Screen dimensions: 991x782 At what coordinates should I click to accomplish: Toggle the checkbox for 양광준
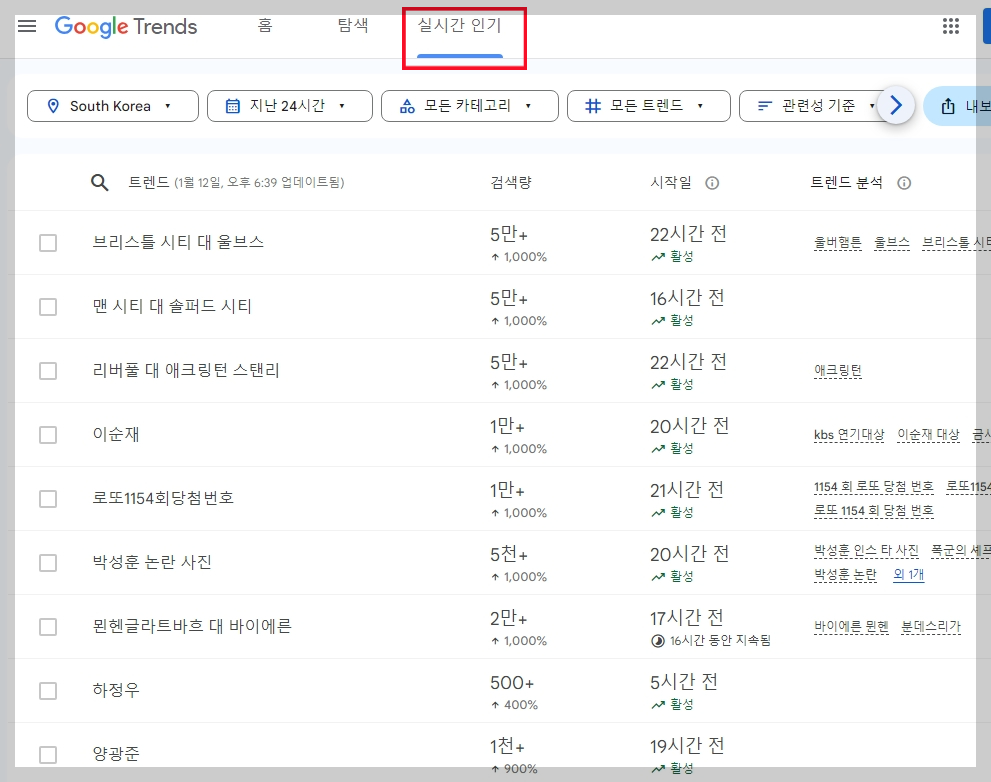pos(48,754)
